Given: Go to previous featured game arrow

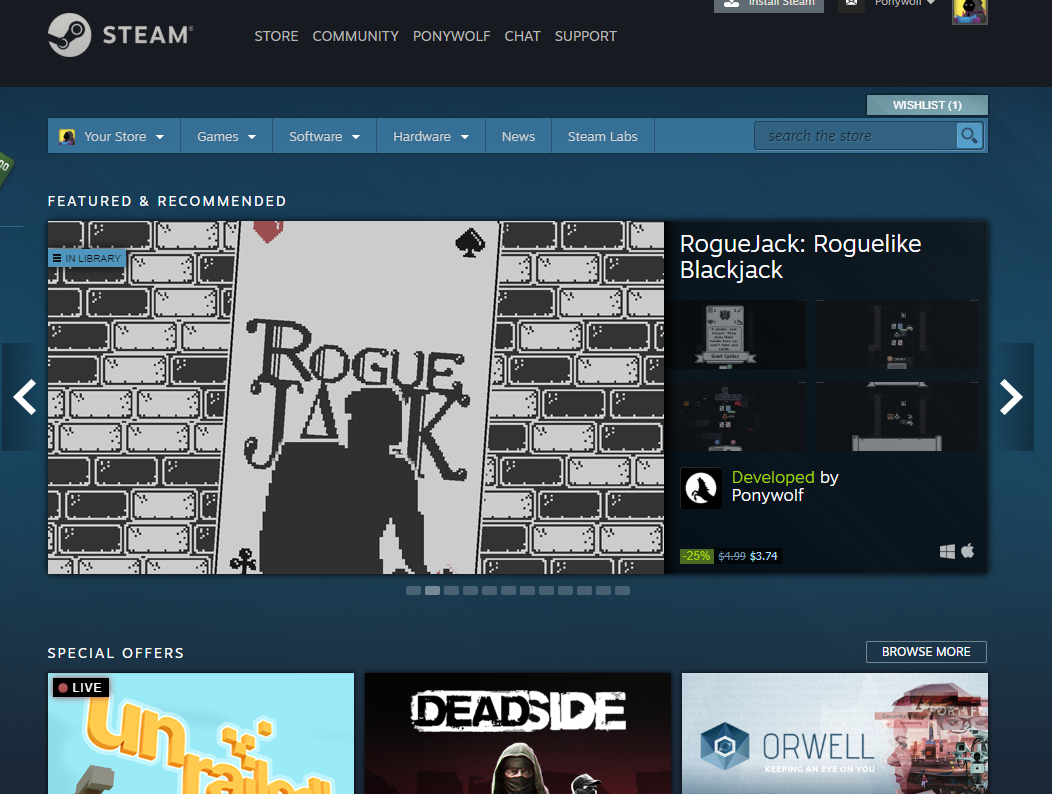Looking at the screenshot, I should tap(24, 397).
